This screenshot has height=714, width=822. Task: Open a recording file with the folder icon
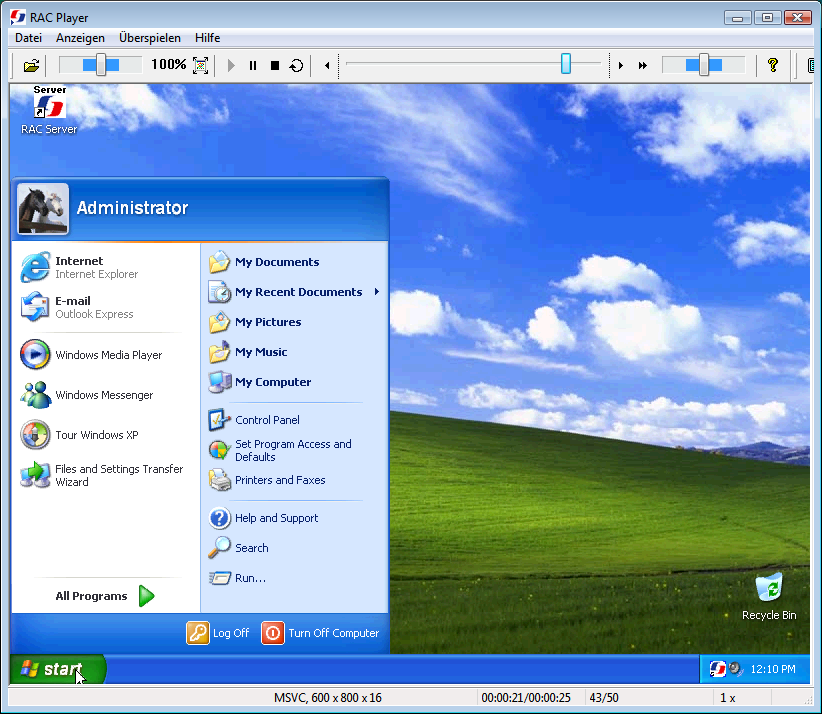click(31, 66)
